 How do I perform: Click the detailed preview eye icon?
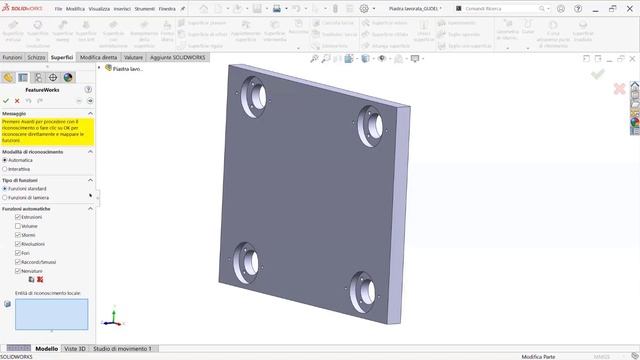pyautogui.click(x=90, y=101)
